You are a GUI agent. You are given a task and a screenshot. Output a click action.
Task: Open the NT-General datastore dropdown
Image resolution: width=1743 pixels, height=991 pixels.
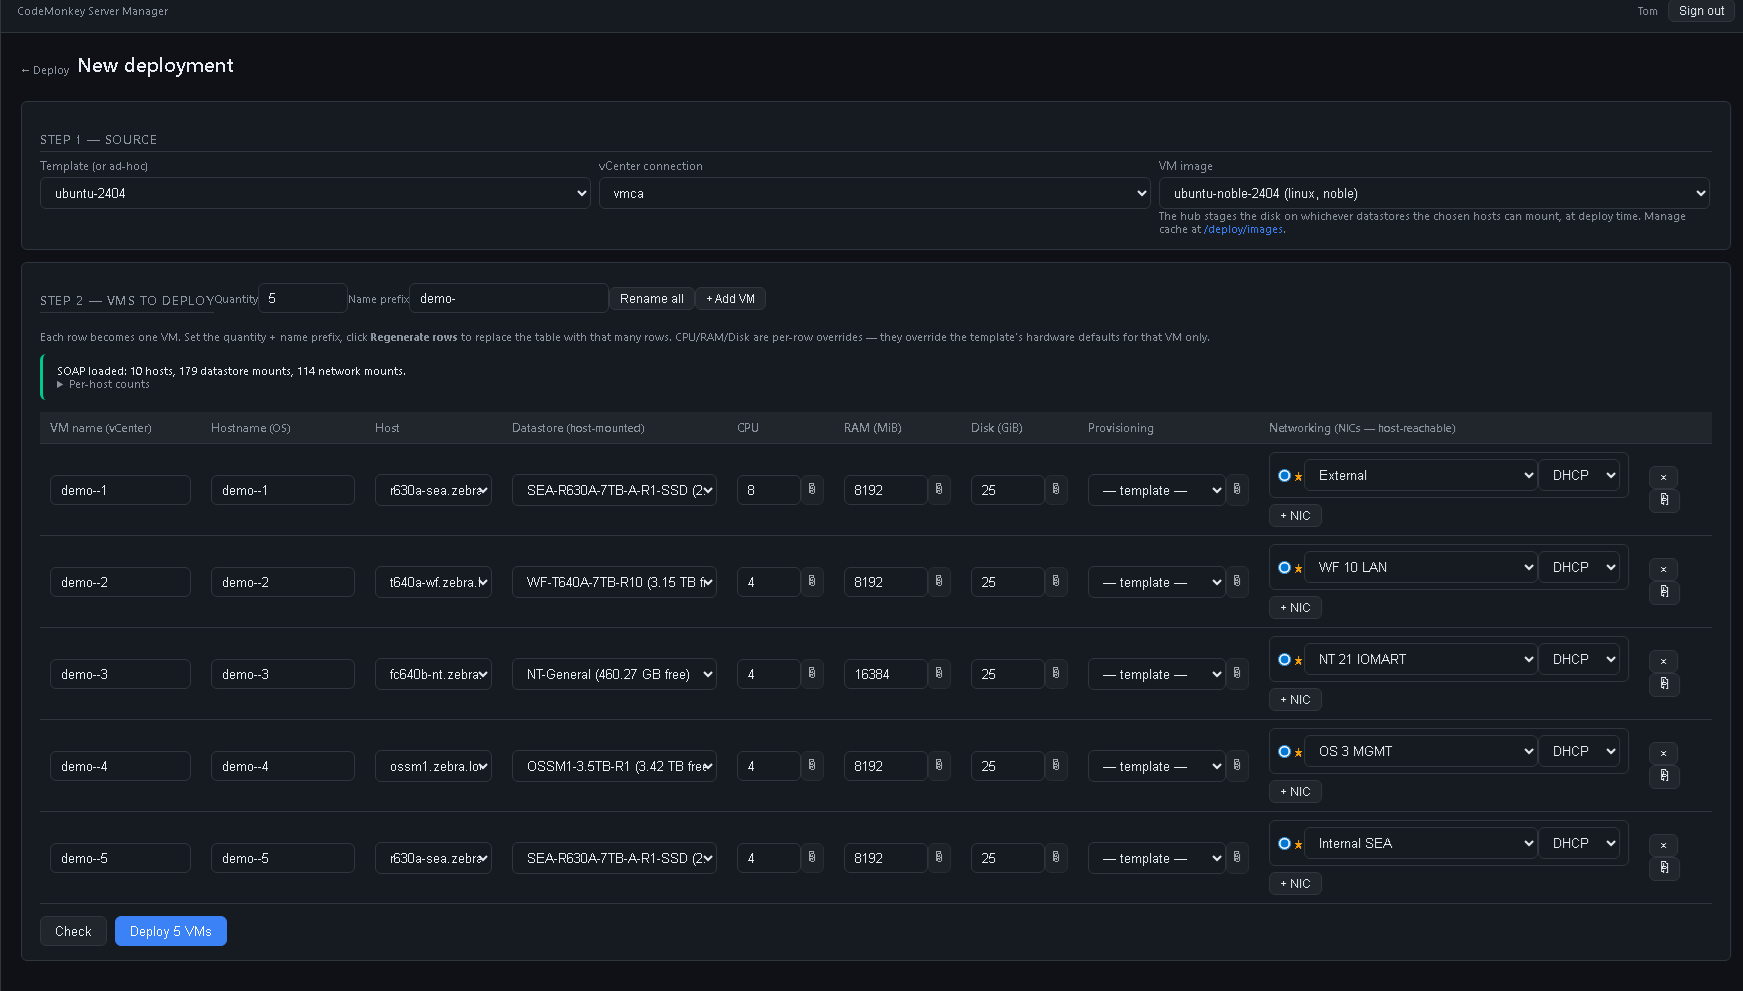coord(614,674)
